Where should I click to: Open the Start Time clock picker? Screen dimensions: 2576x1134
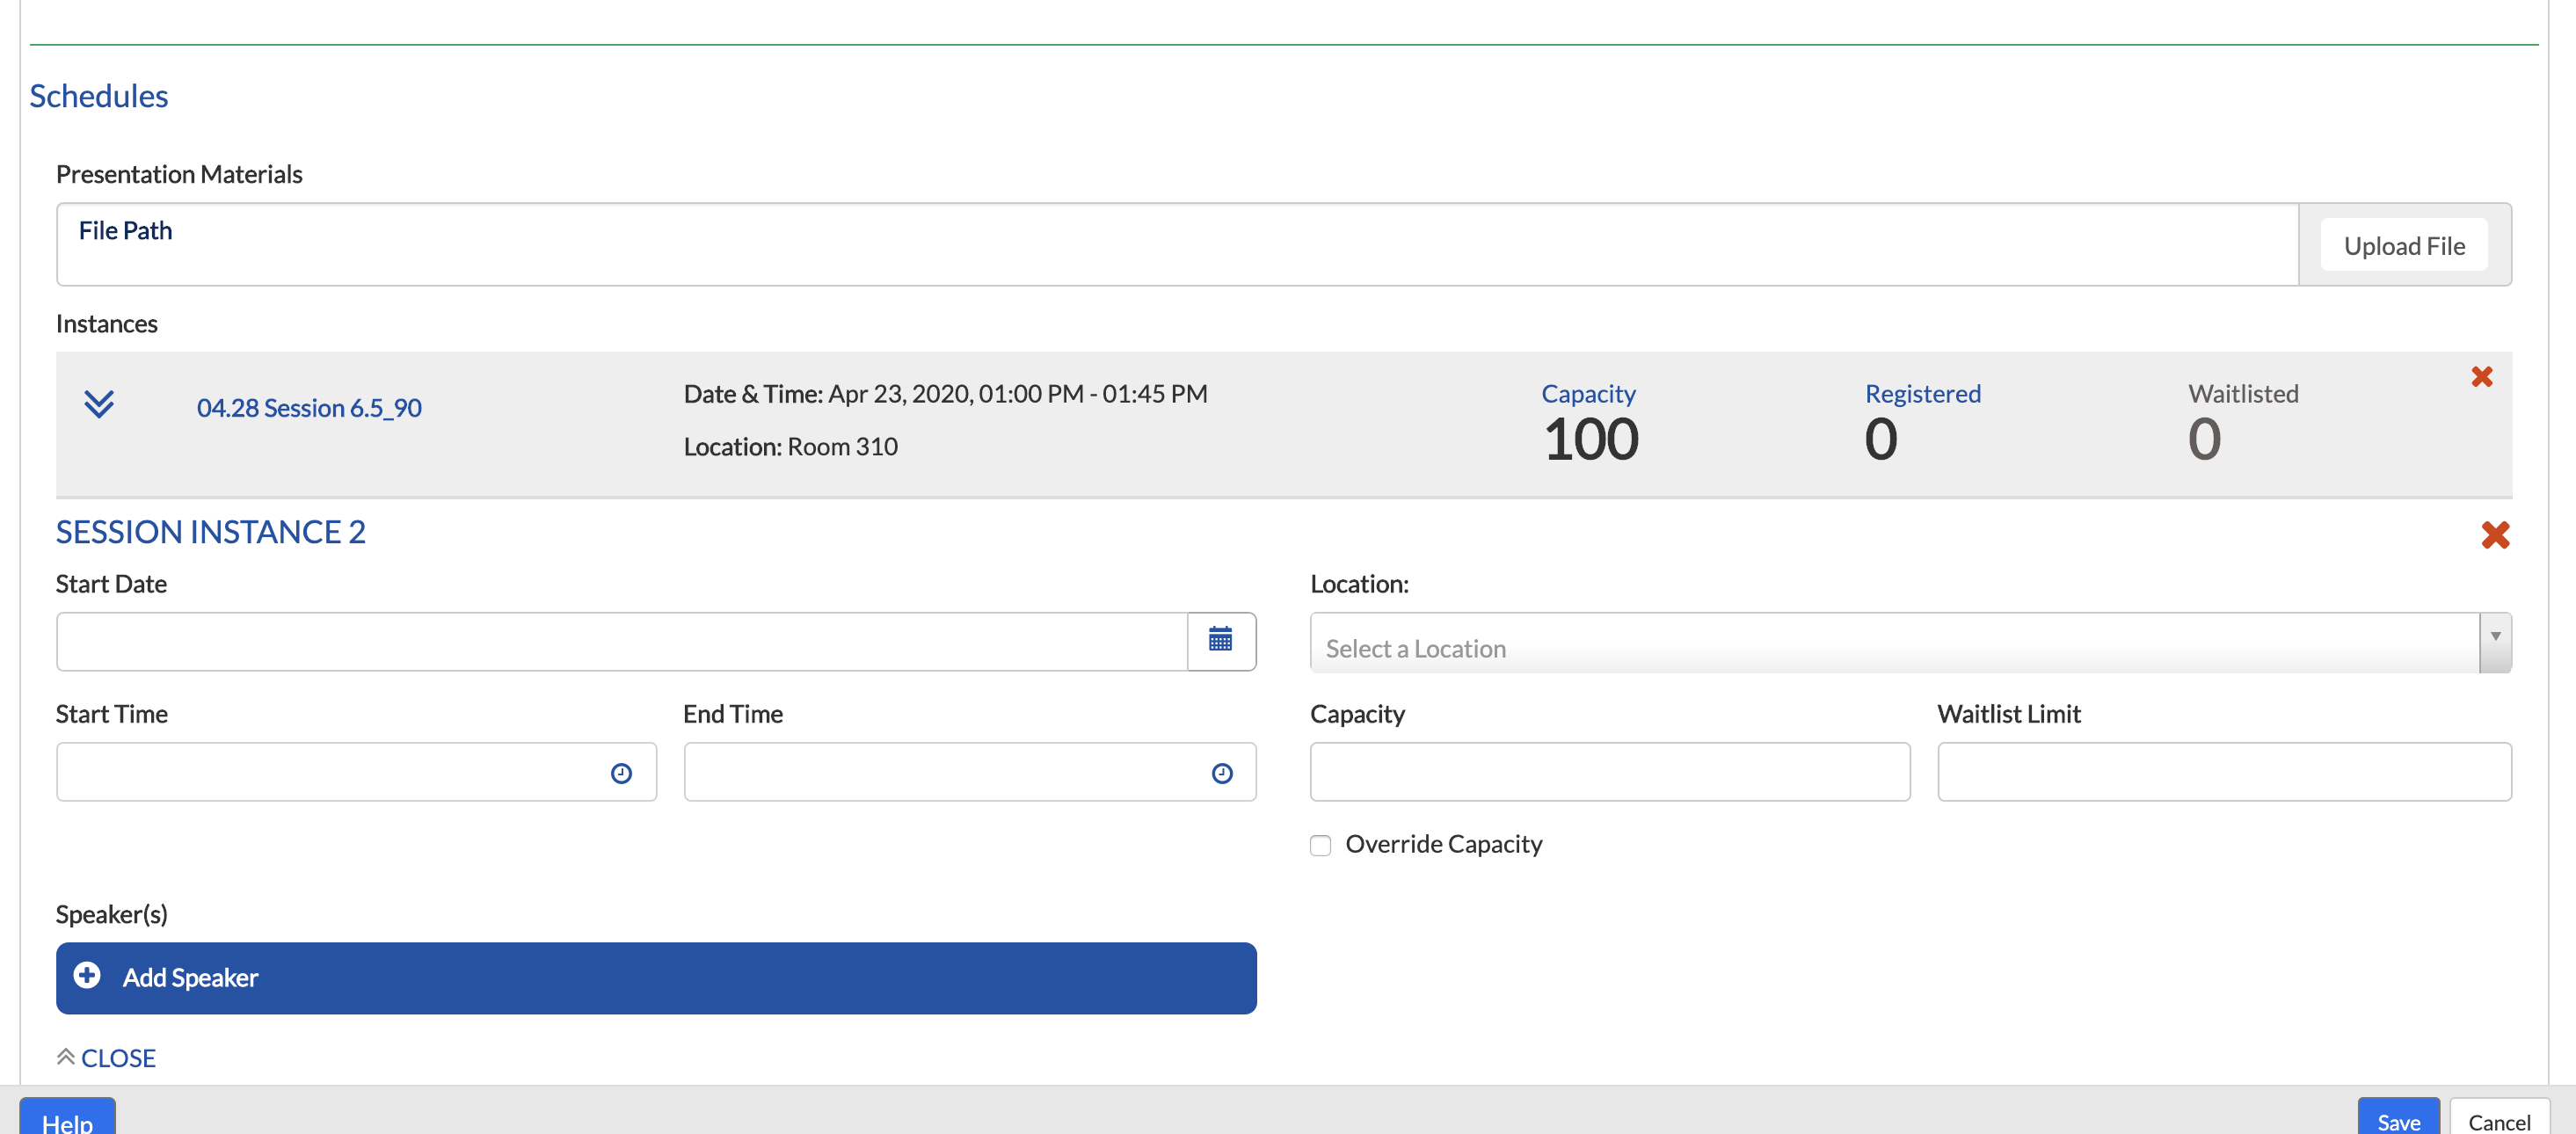621,772
